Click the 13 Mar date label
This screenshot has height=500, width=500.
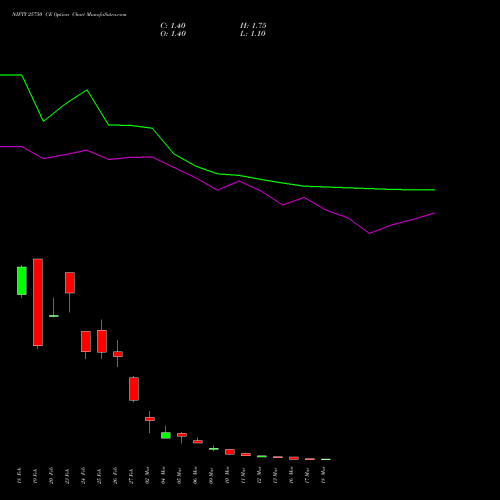[275, 476]
